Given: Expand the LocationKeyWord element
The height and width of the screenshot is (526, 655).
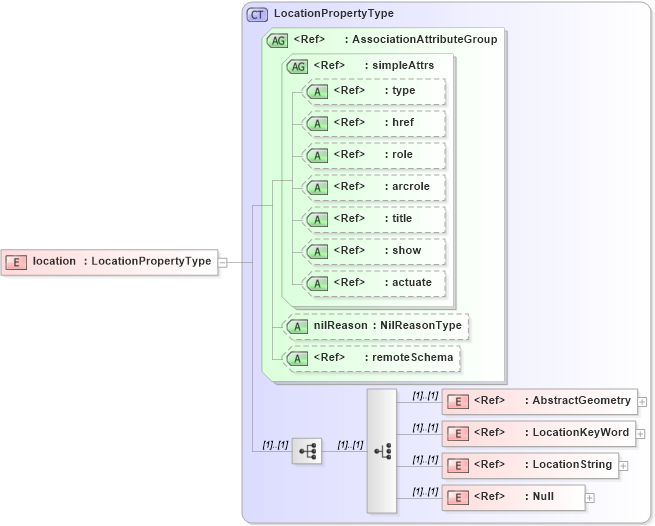Looking at the screenshot, I should coord(640,434).
